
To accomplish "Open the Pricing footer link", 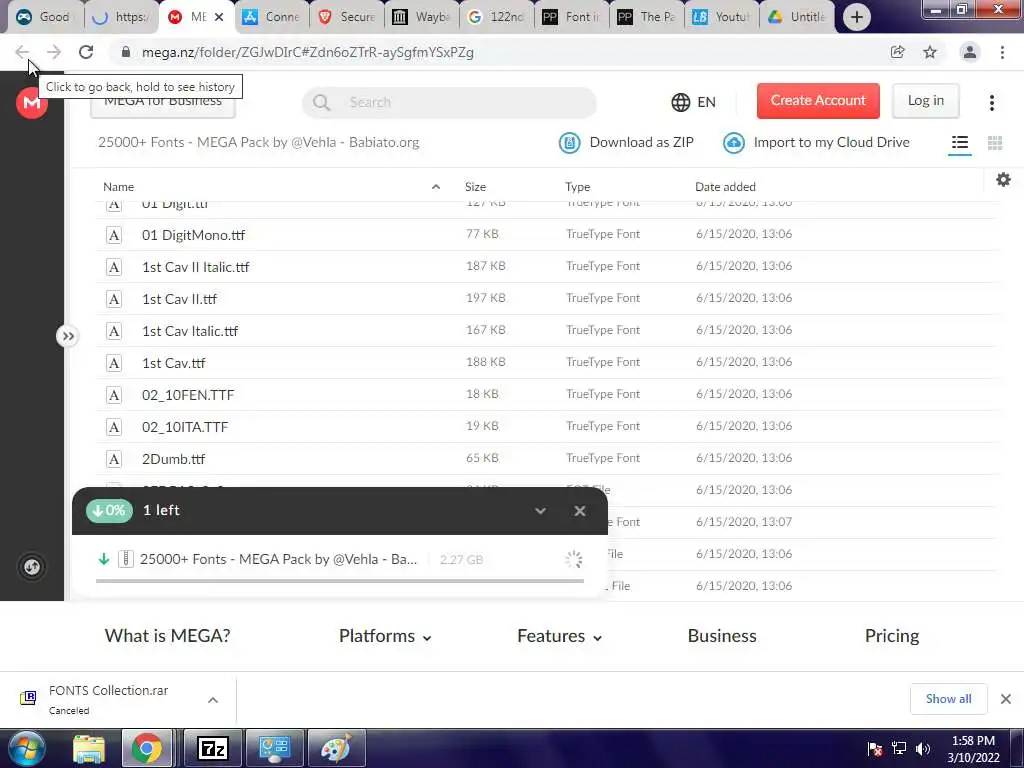I will 891,635.
